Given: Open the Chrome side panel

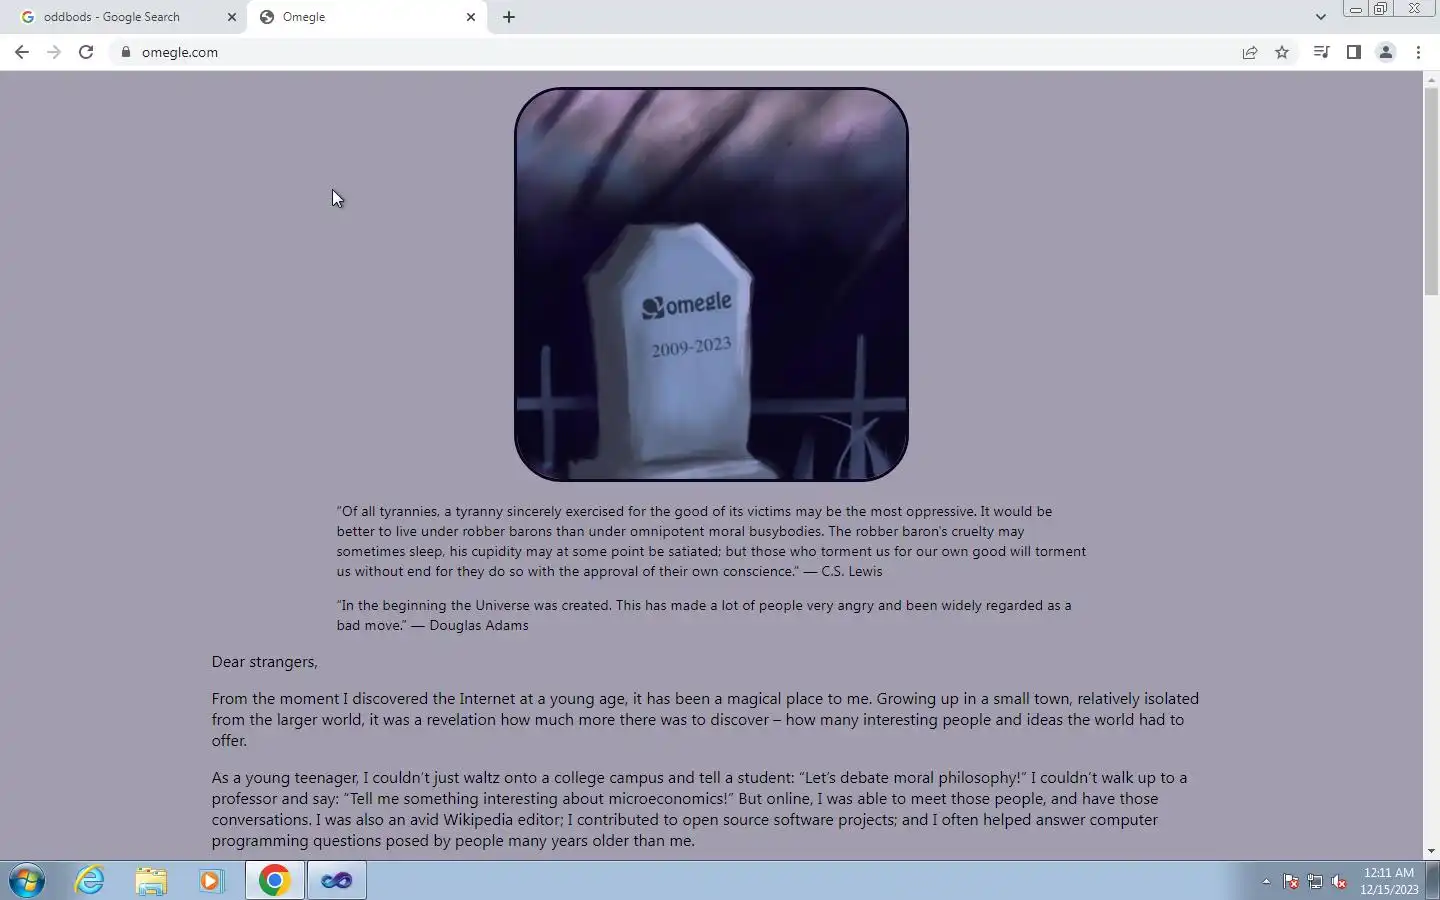Looking at the screenshot, I should [x=1353, y=52].
